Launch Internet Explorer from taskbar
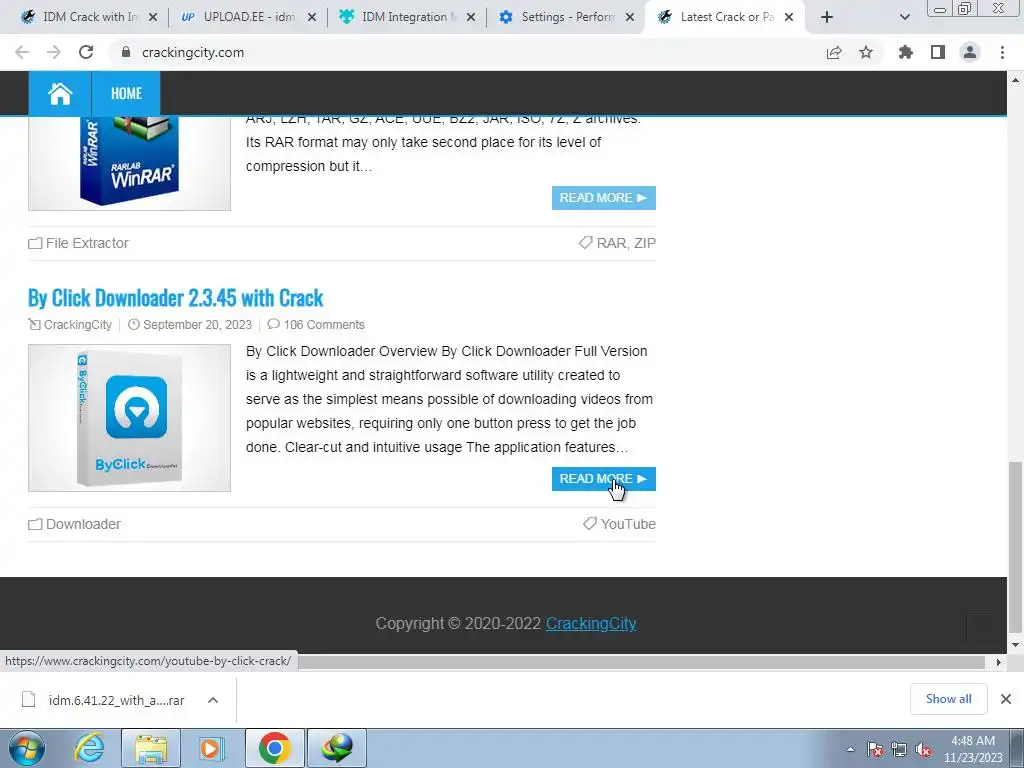The height and width of the screenshot is (768, 1024). click(89, 748)
